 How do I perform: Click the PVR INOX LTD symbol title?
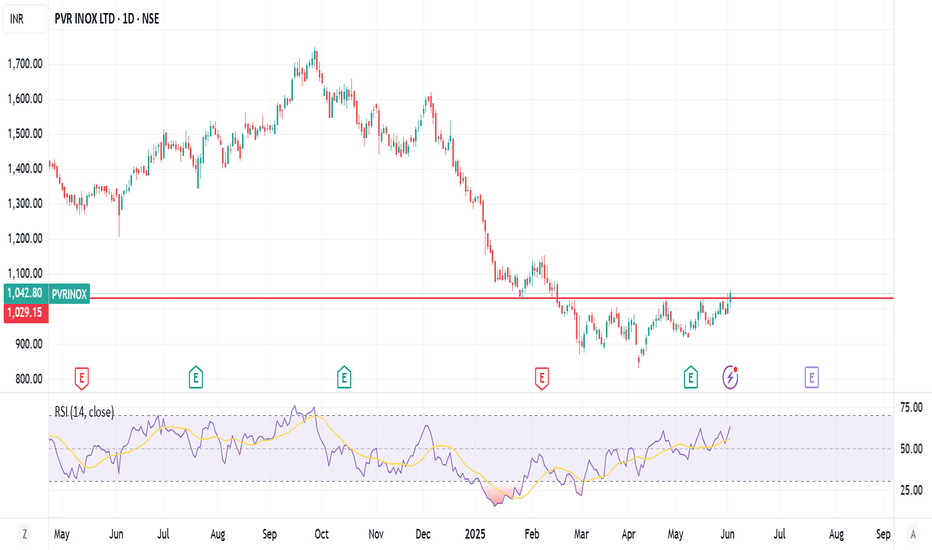pos(84,19)
